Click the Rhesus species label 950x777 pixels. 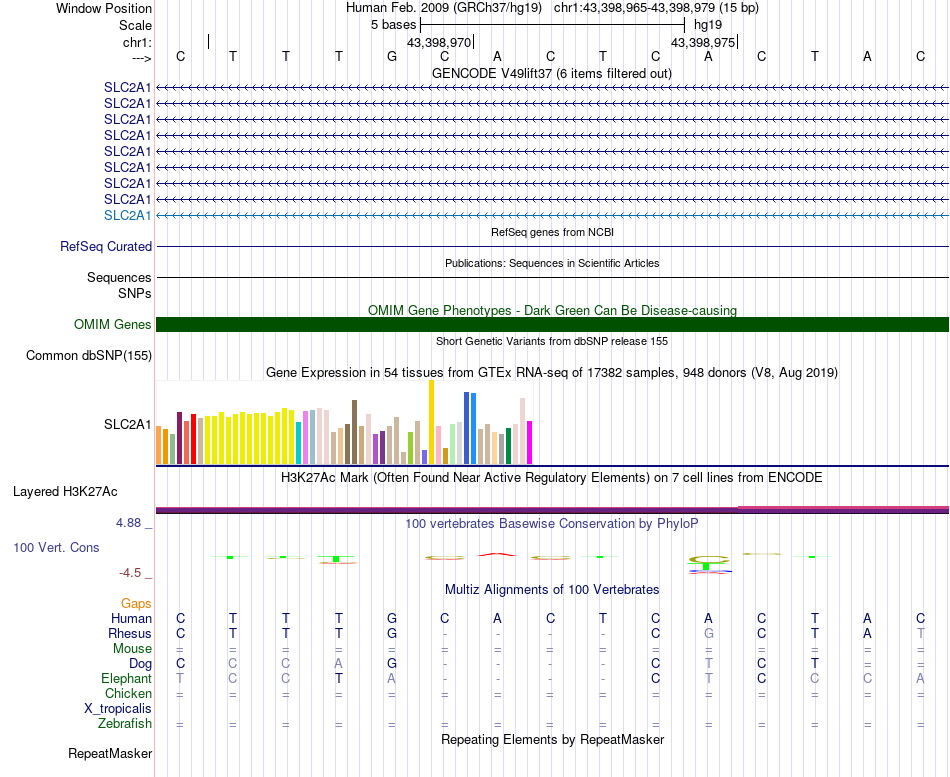click(130, 633)
